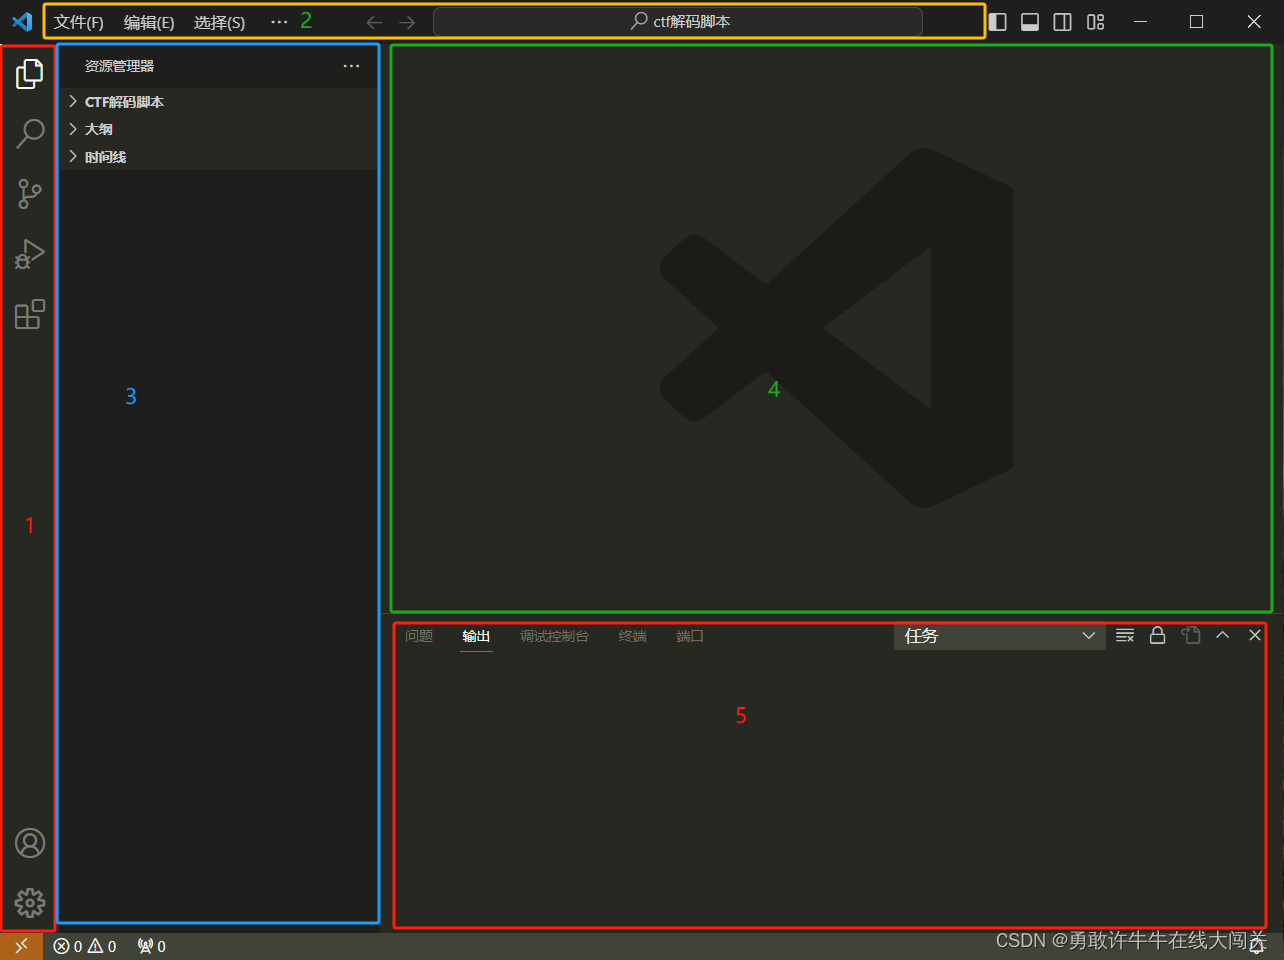Toggle secondary side bar visibility
The height and width of the screenshot is (960, 1284).
[1063, 22]
